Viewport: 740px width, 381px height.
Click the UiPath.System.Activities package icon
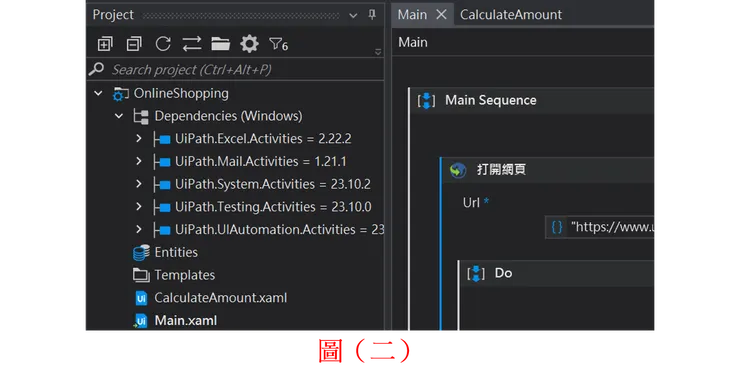[x=162, y=184]
